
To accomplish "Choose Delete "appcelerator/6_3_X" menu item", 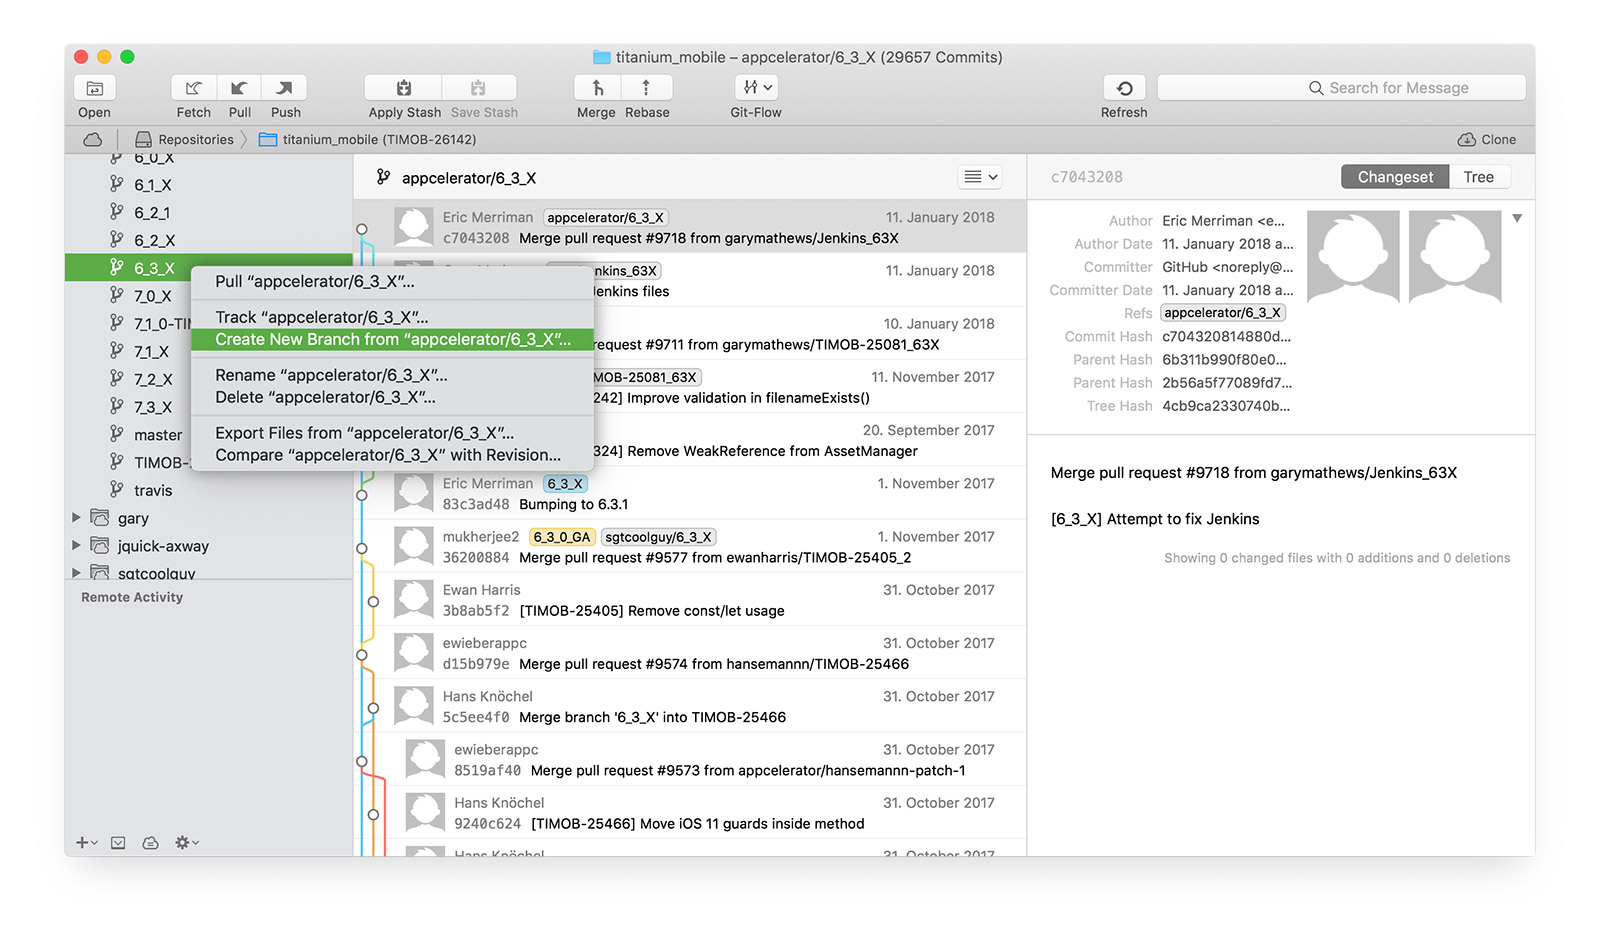I will pos(392,398).
